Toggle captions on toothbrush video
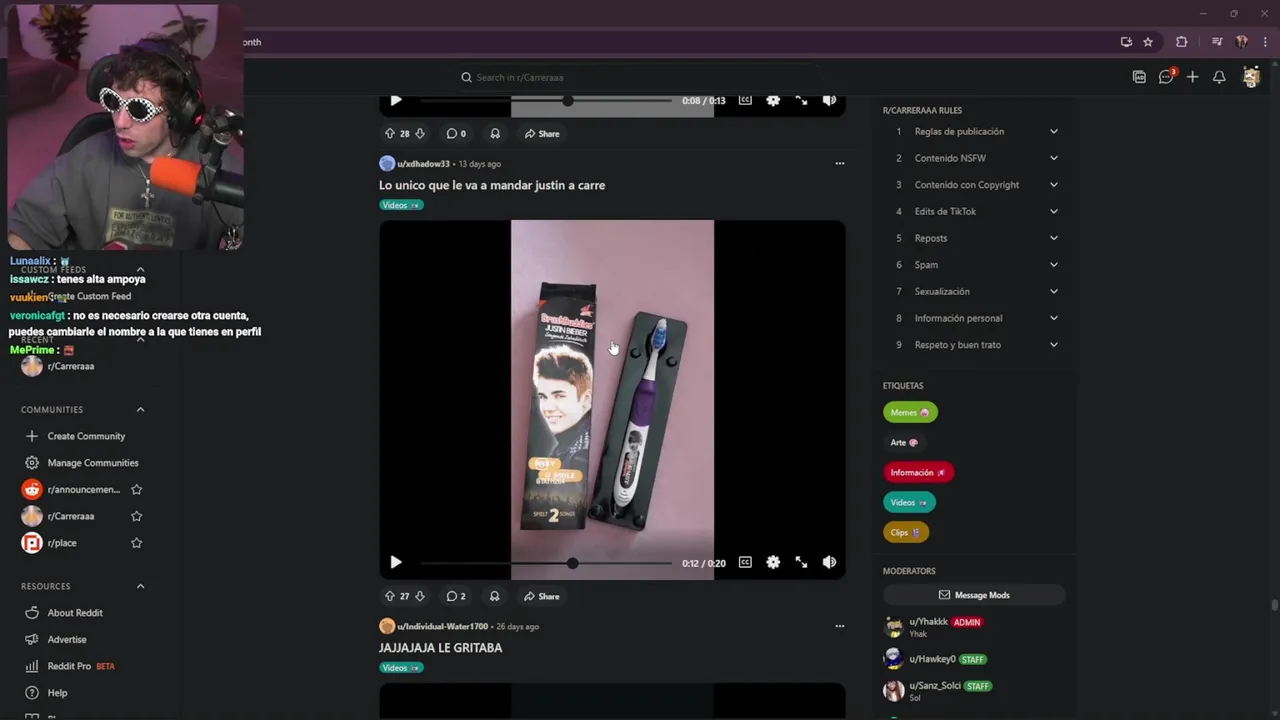This screenshot has height=720, width=1280. coord(745,563)
